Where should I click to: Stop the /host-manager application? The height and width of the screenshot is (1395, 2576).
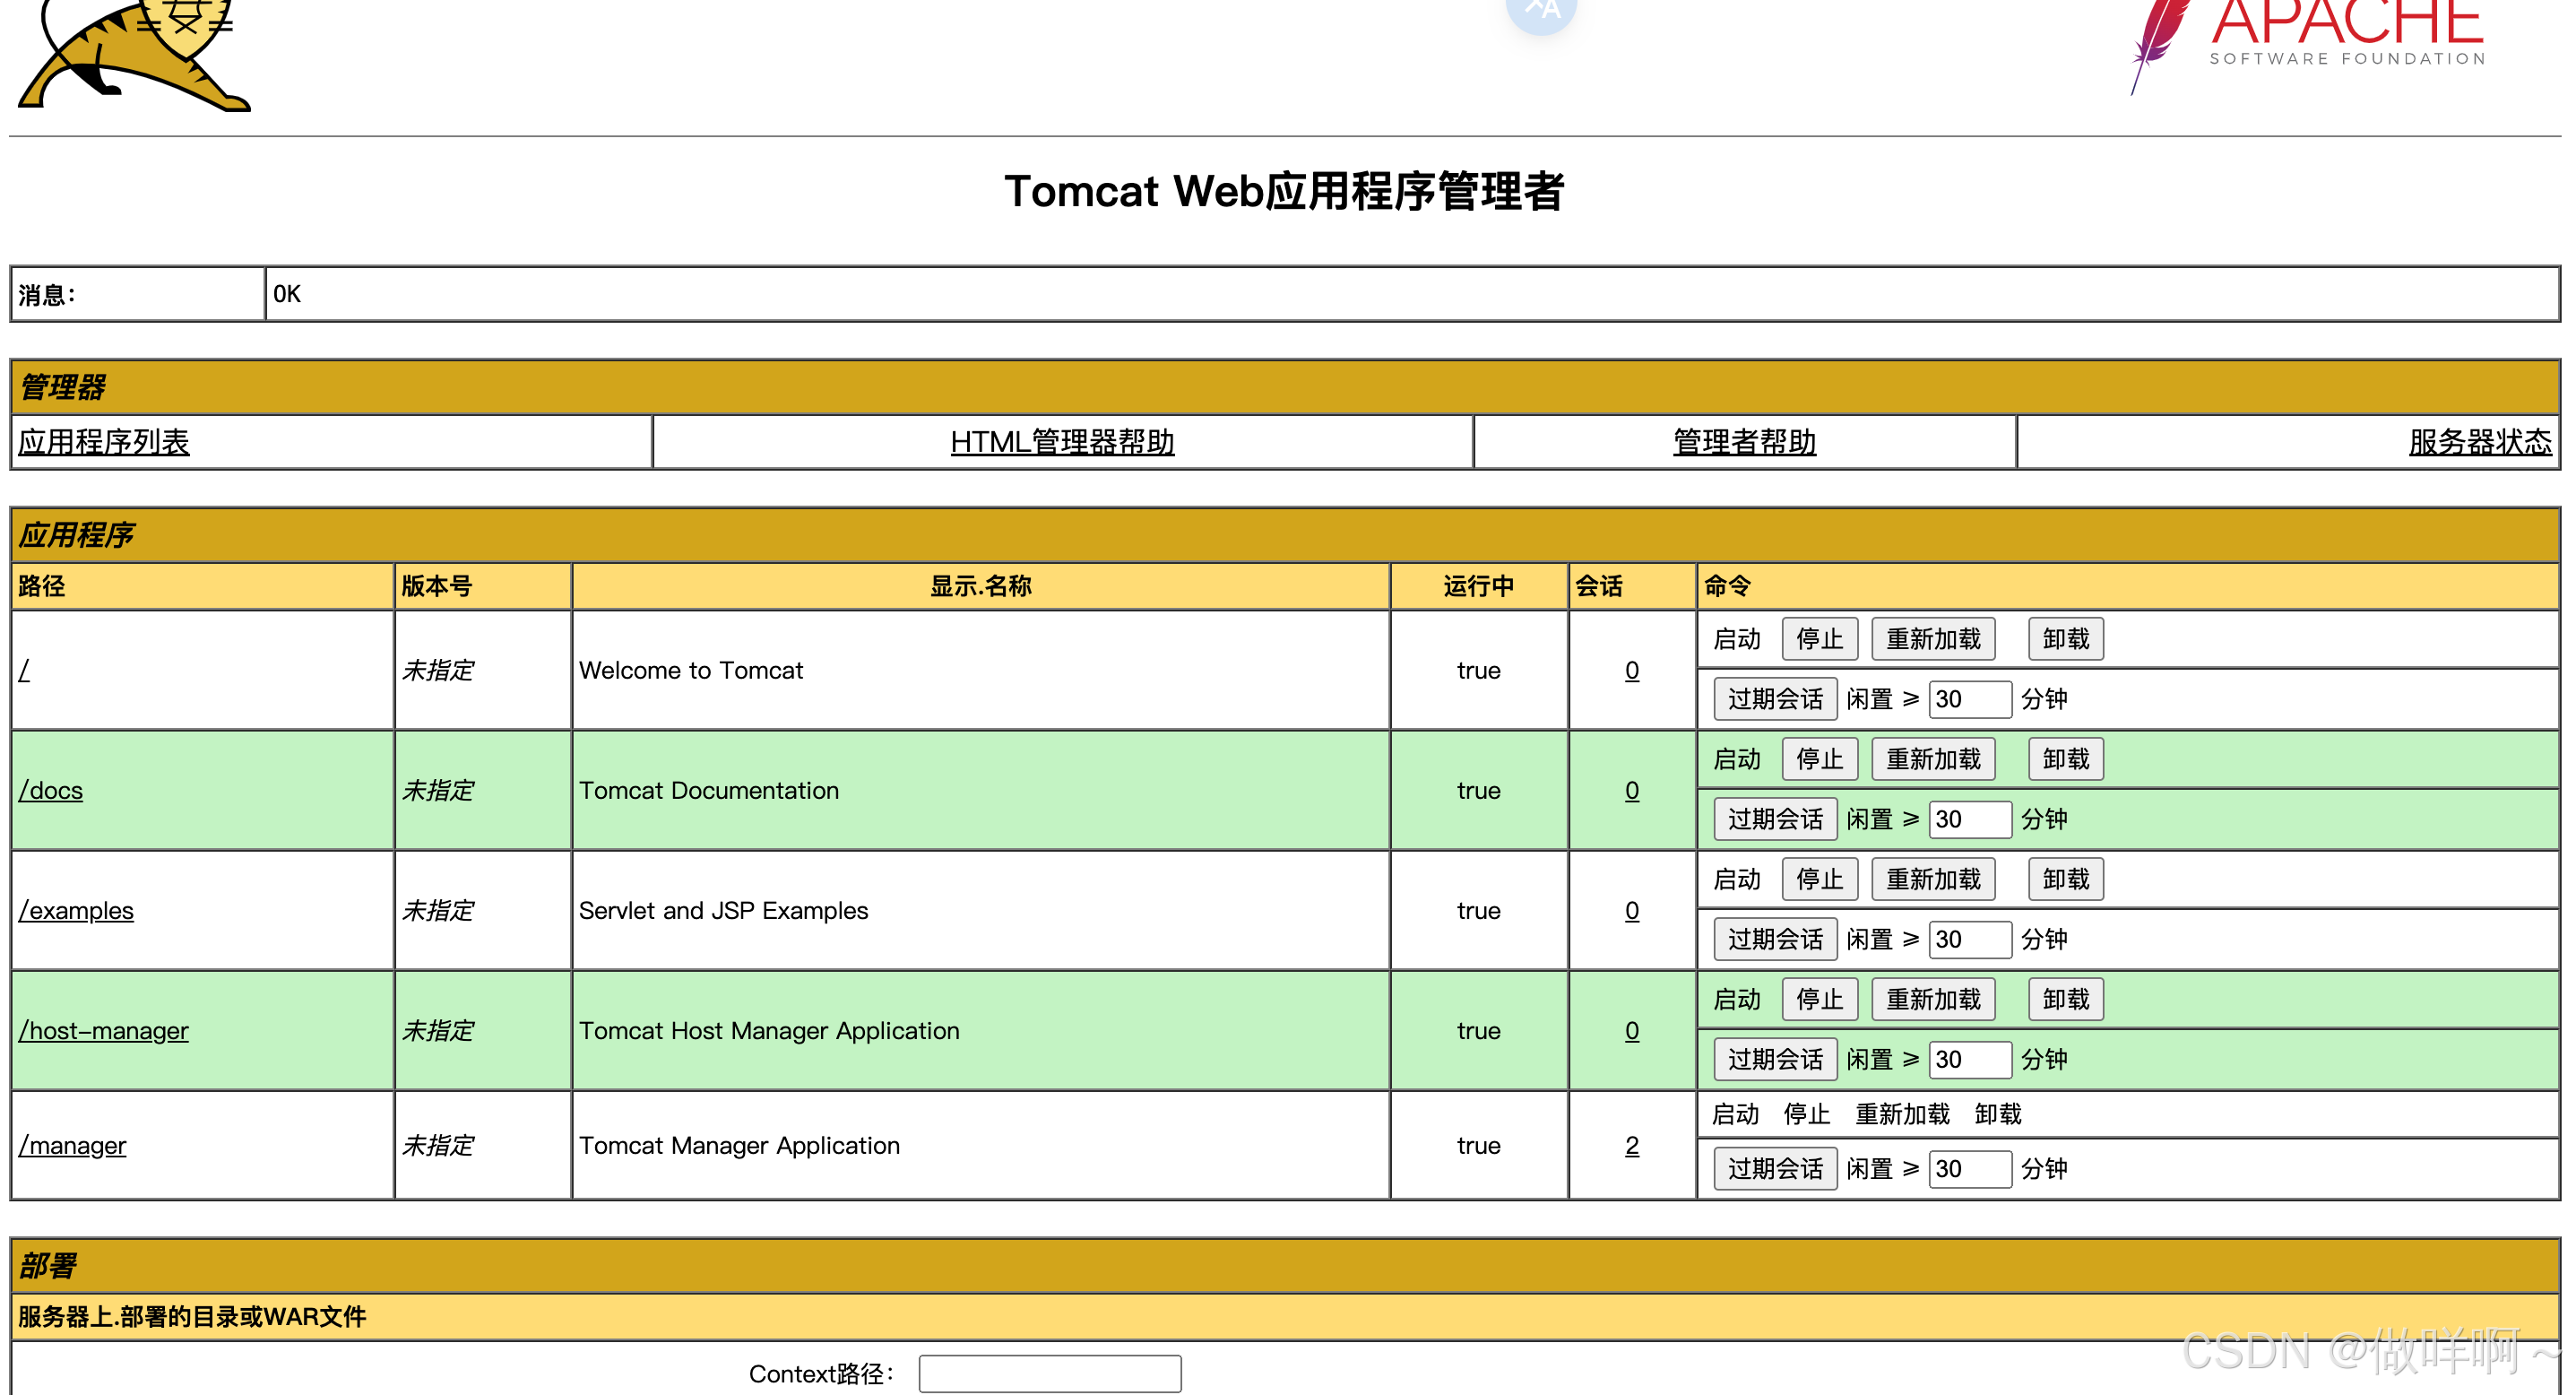pos(1820,999)
